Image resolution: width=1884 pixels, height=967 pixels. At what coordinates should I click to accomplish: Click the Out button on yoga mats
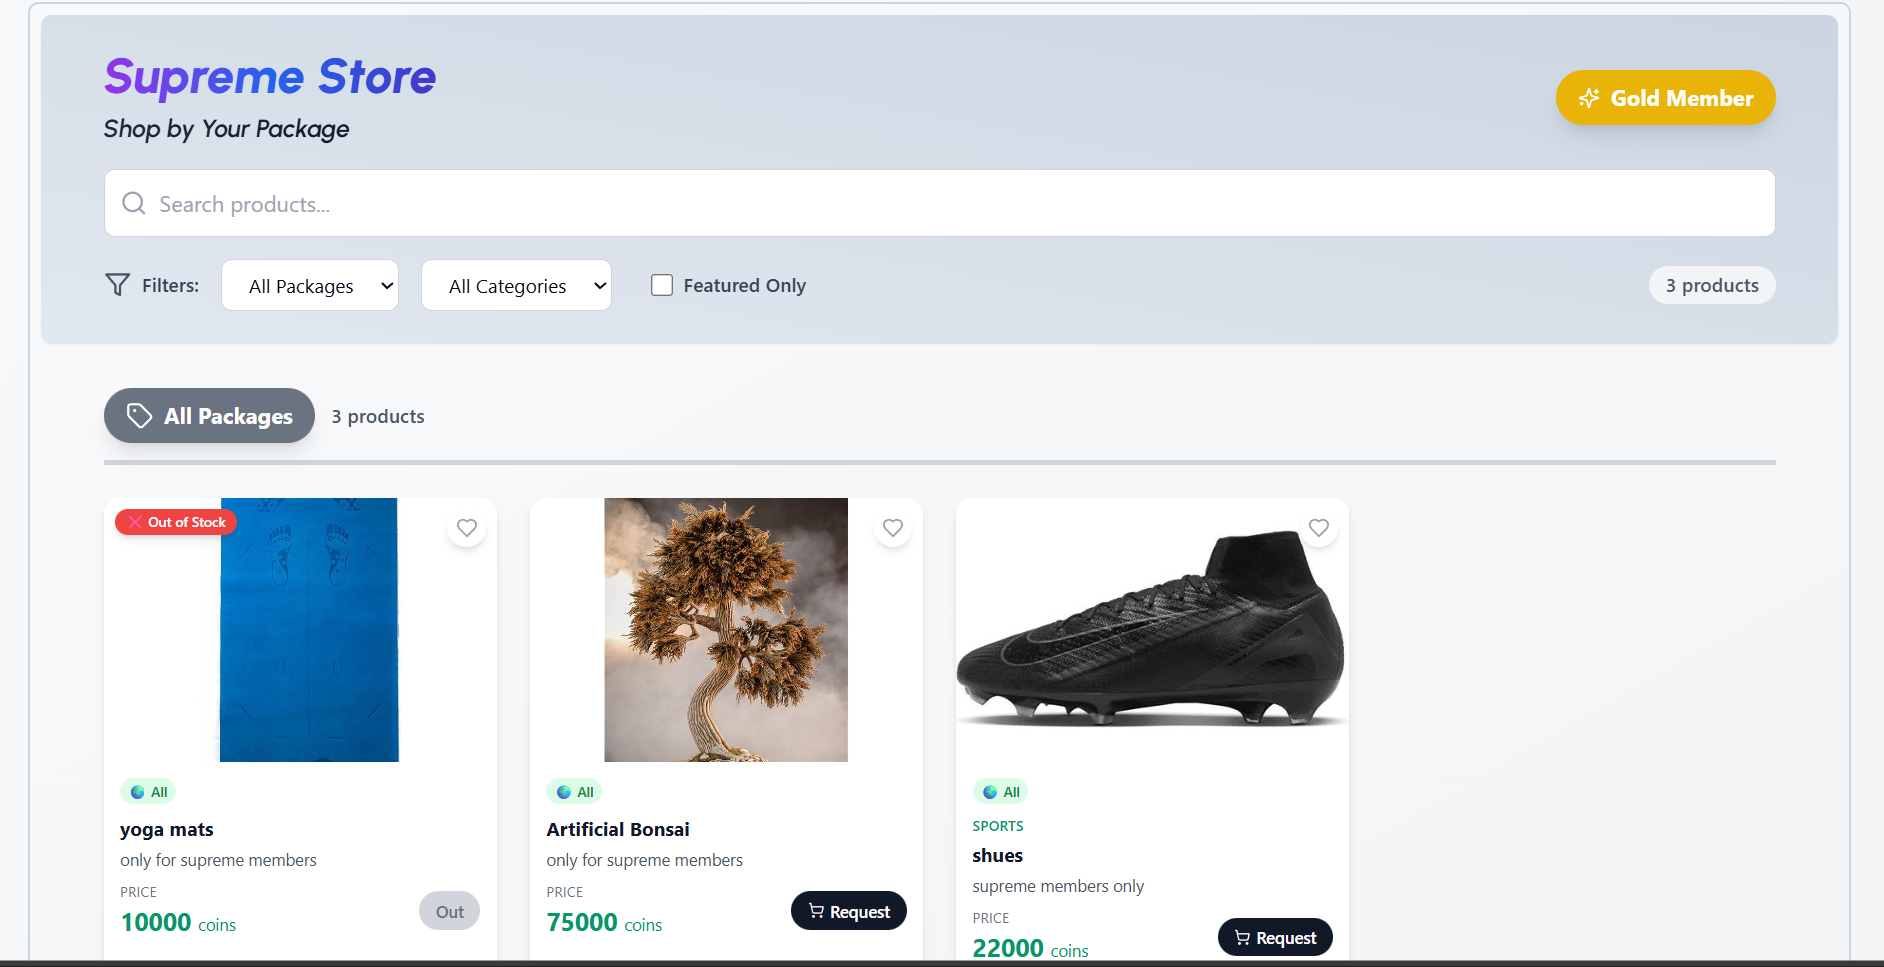tap(449, 911)
